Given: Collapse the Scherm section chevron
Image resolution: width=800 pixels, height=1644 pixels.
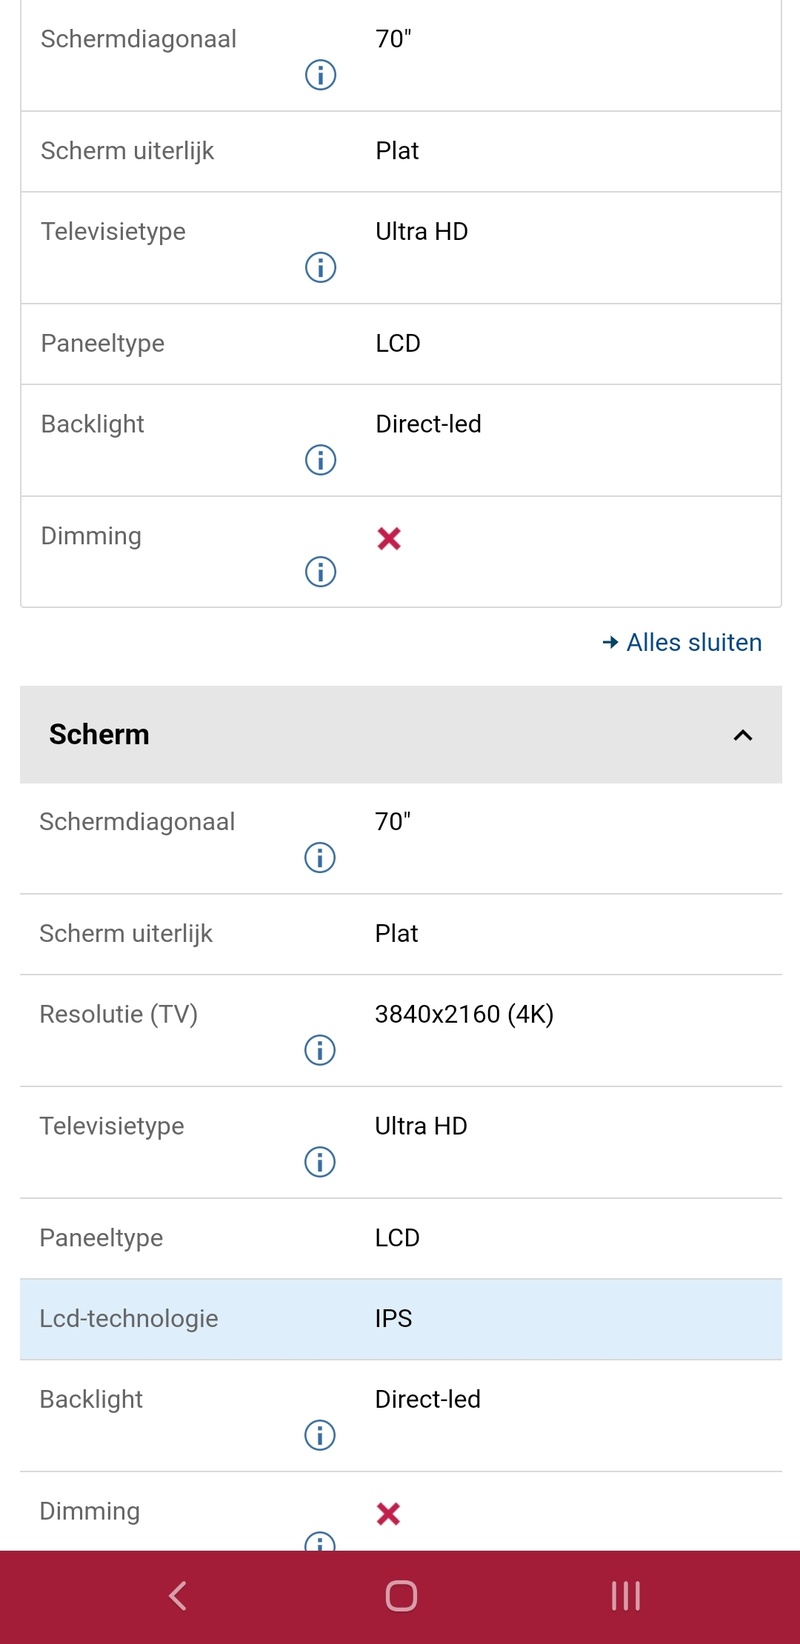Looking at the screenshot, I should point(742,735).
